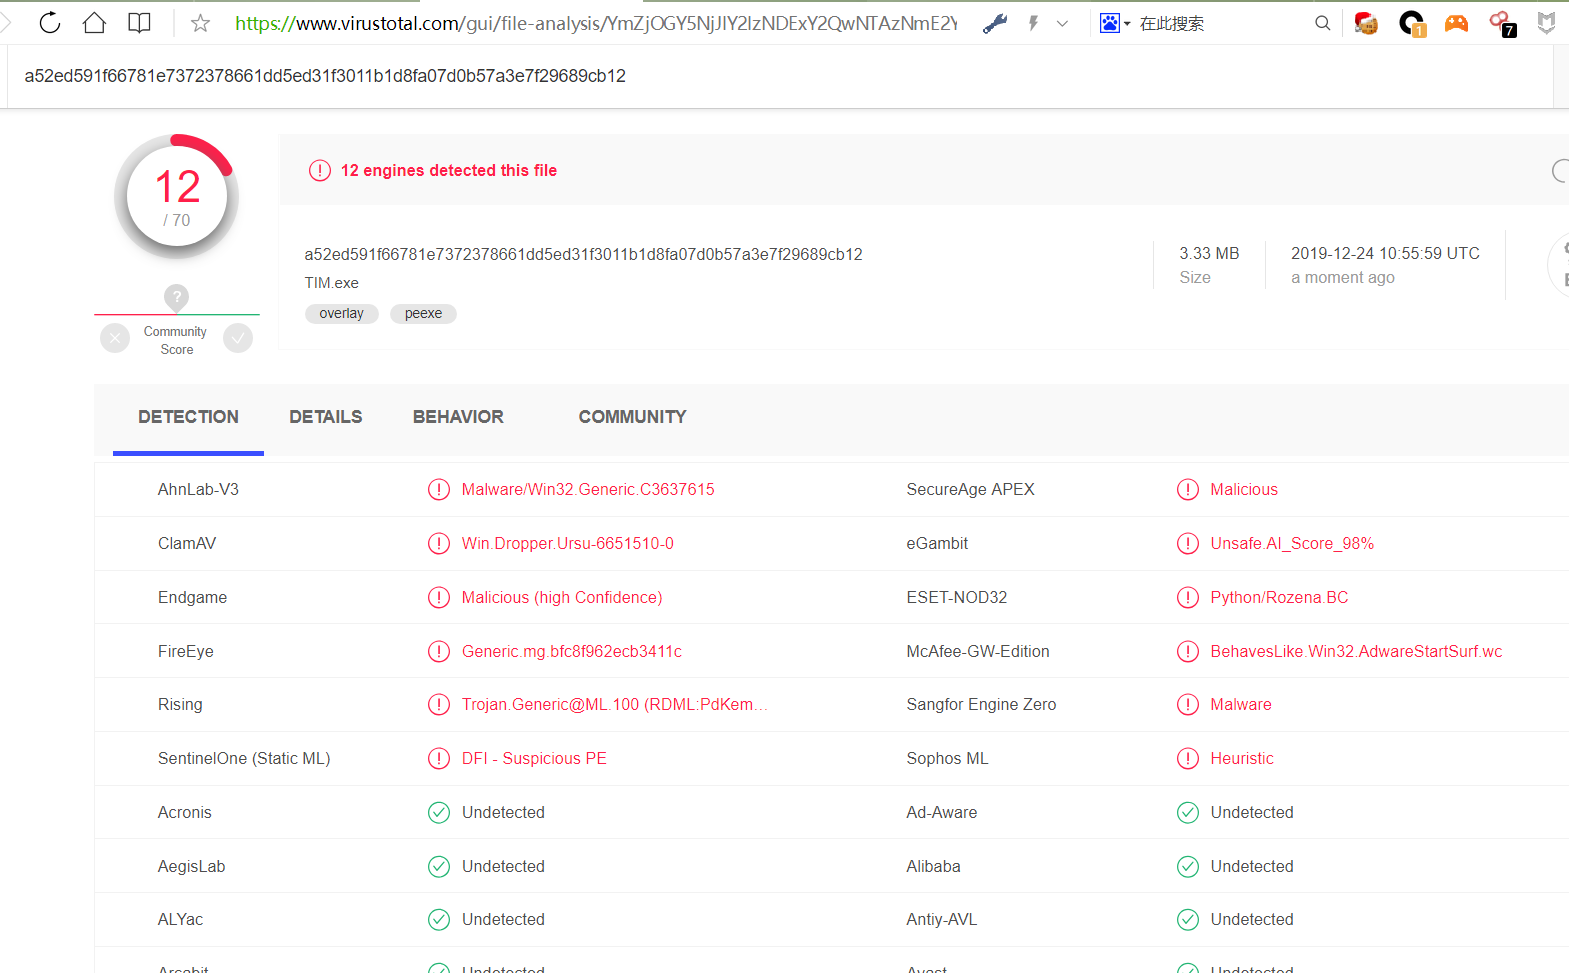The height and width of the screenshot is (973, 1569).
Task: Click the hash search field at top
Action: click(780, 76)
